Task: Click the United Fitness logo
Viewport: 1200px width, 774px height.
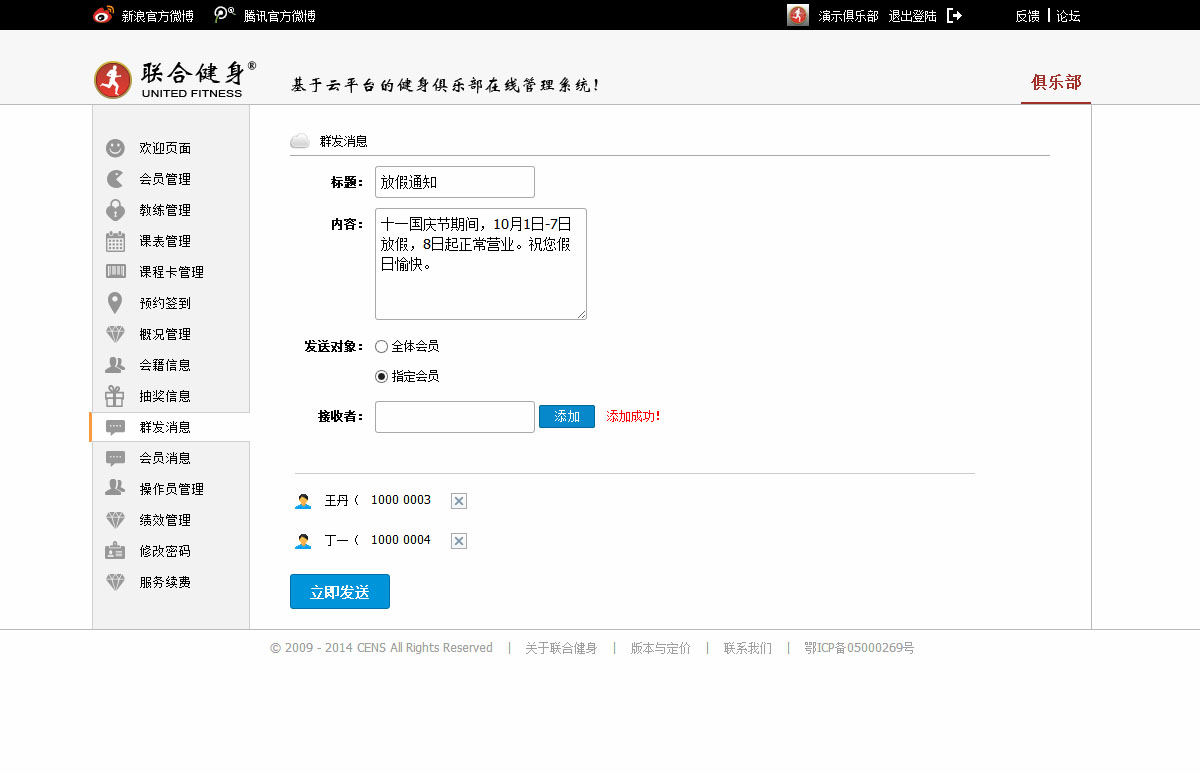Action: click(175, 80)
